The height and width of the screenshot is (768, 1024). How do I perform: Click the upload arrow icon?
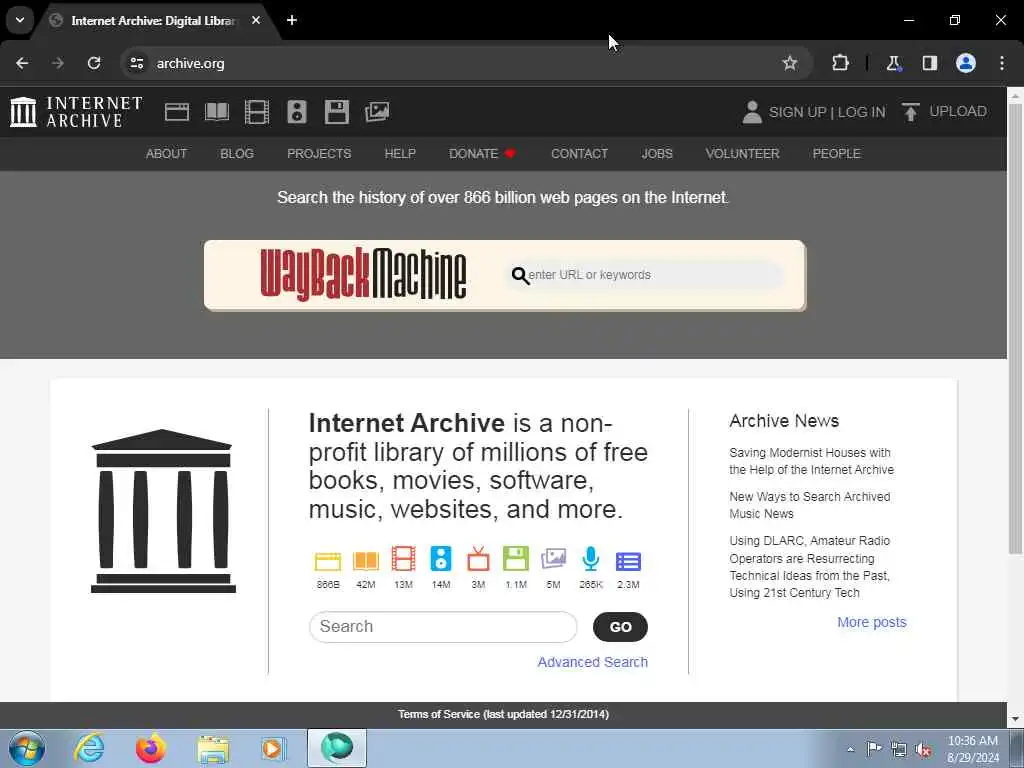click(x=910, y=112)
